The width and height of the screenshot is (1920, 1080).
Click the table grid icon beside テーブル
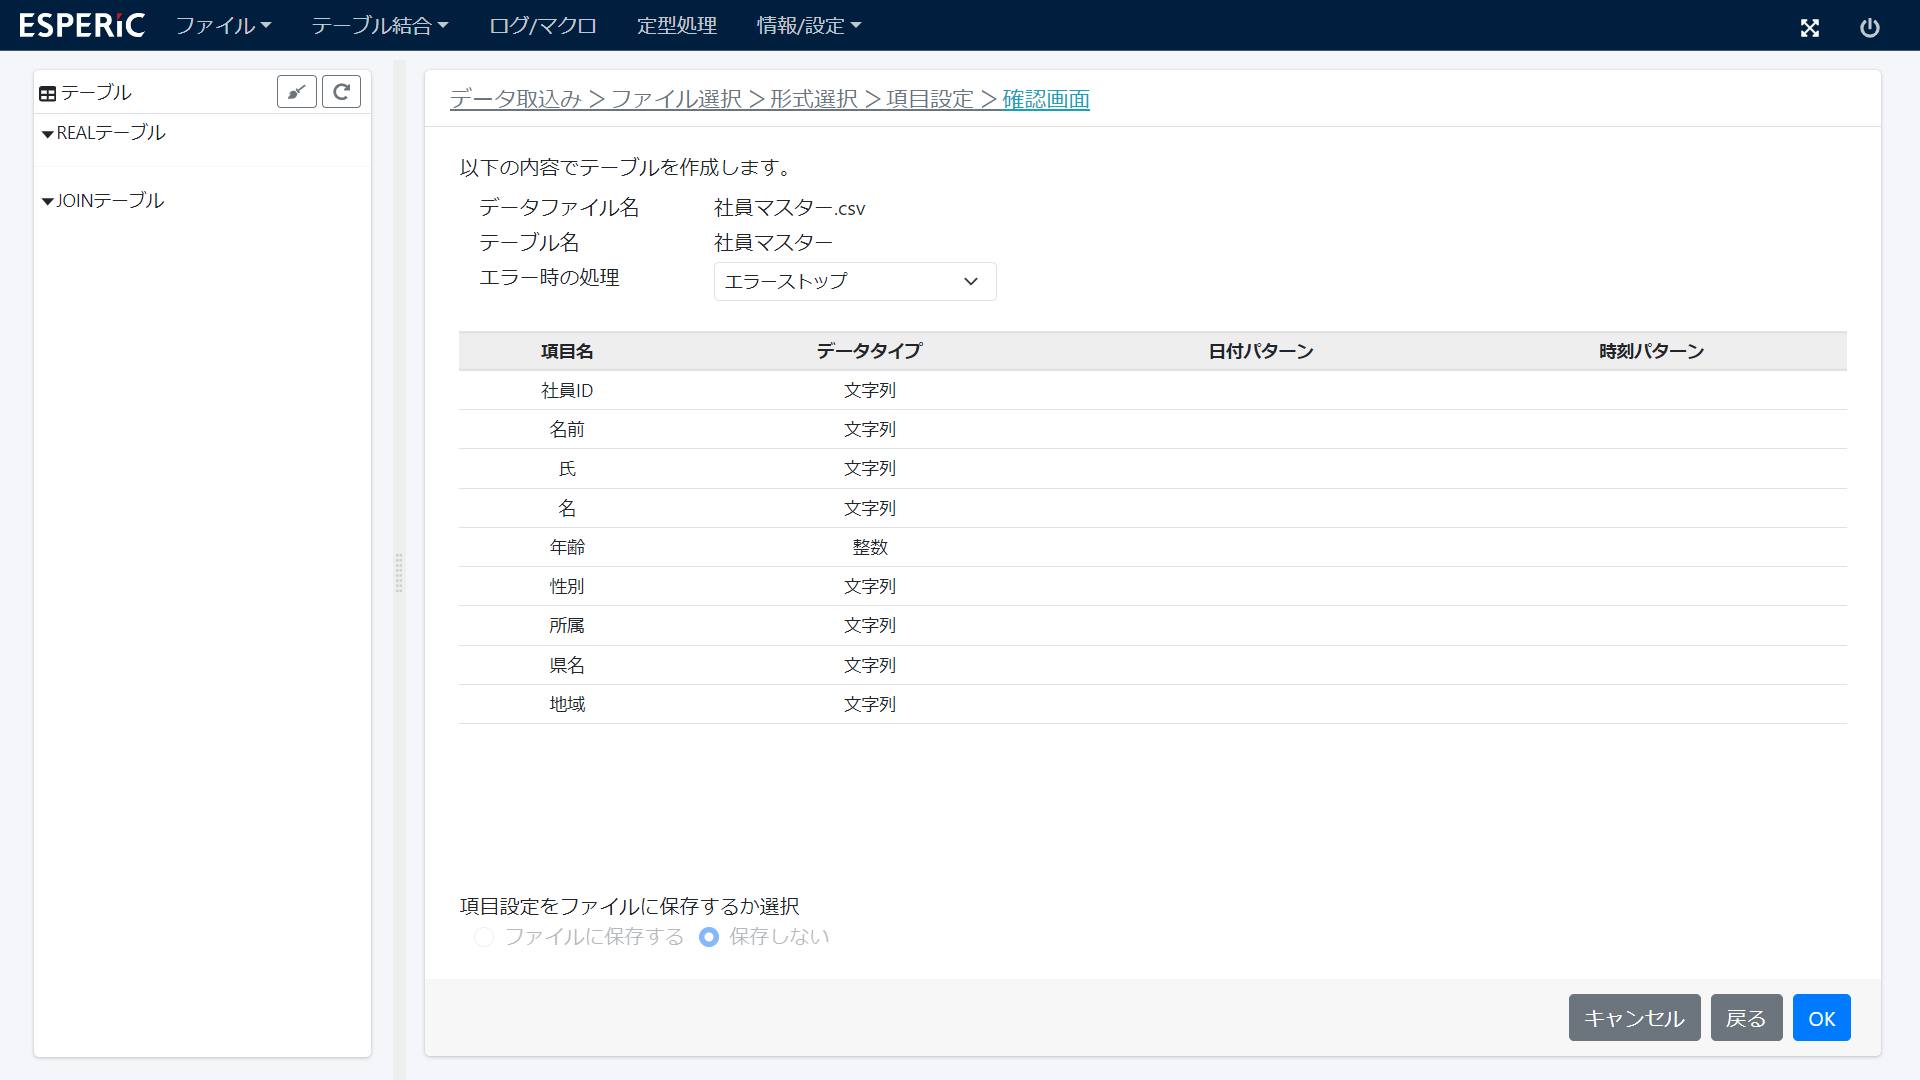47,94
